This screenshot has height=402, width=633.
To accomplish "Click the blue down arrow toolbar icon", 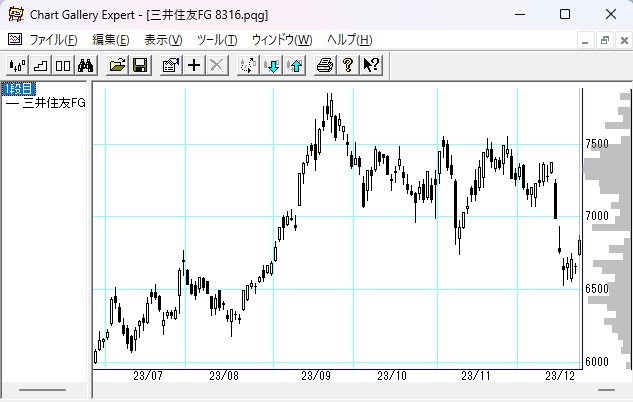I will 272,65.
